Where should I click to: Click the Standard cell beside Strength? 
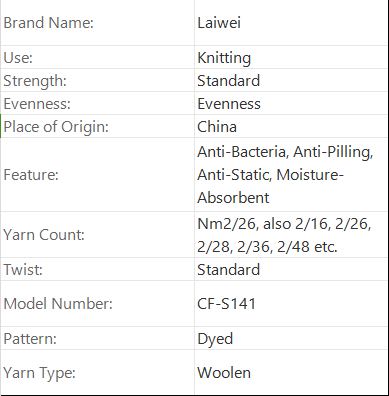coord(291,80)
